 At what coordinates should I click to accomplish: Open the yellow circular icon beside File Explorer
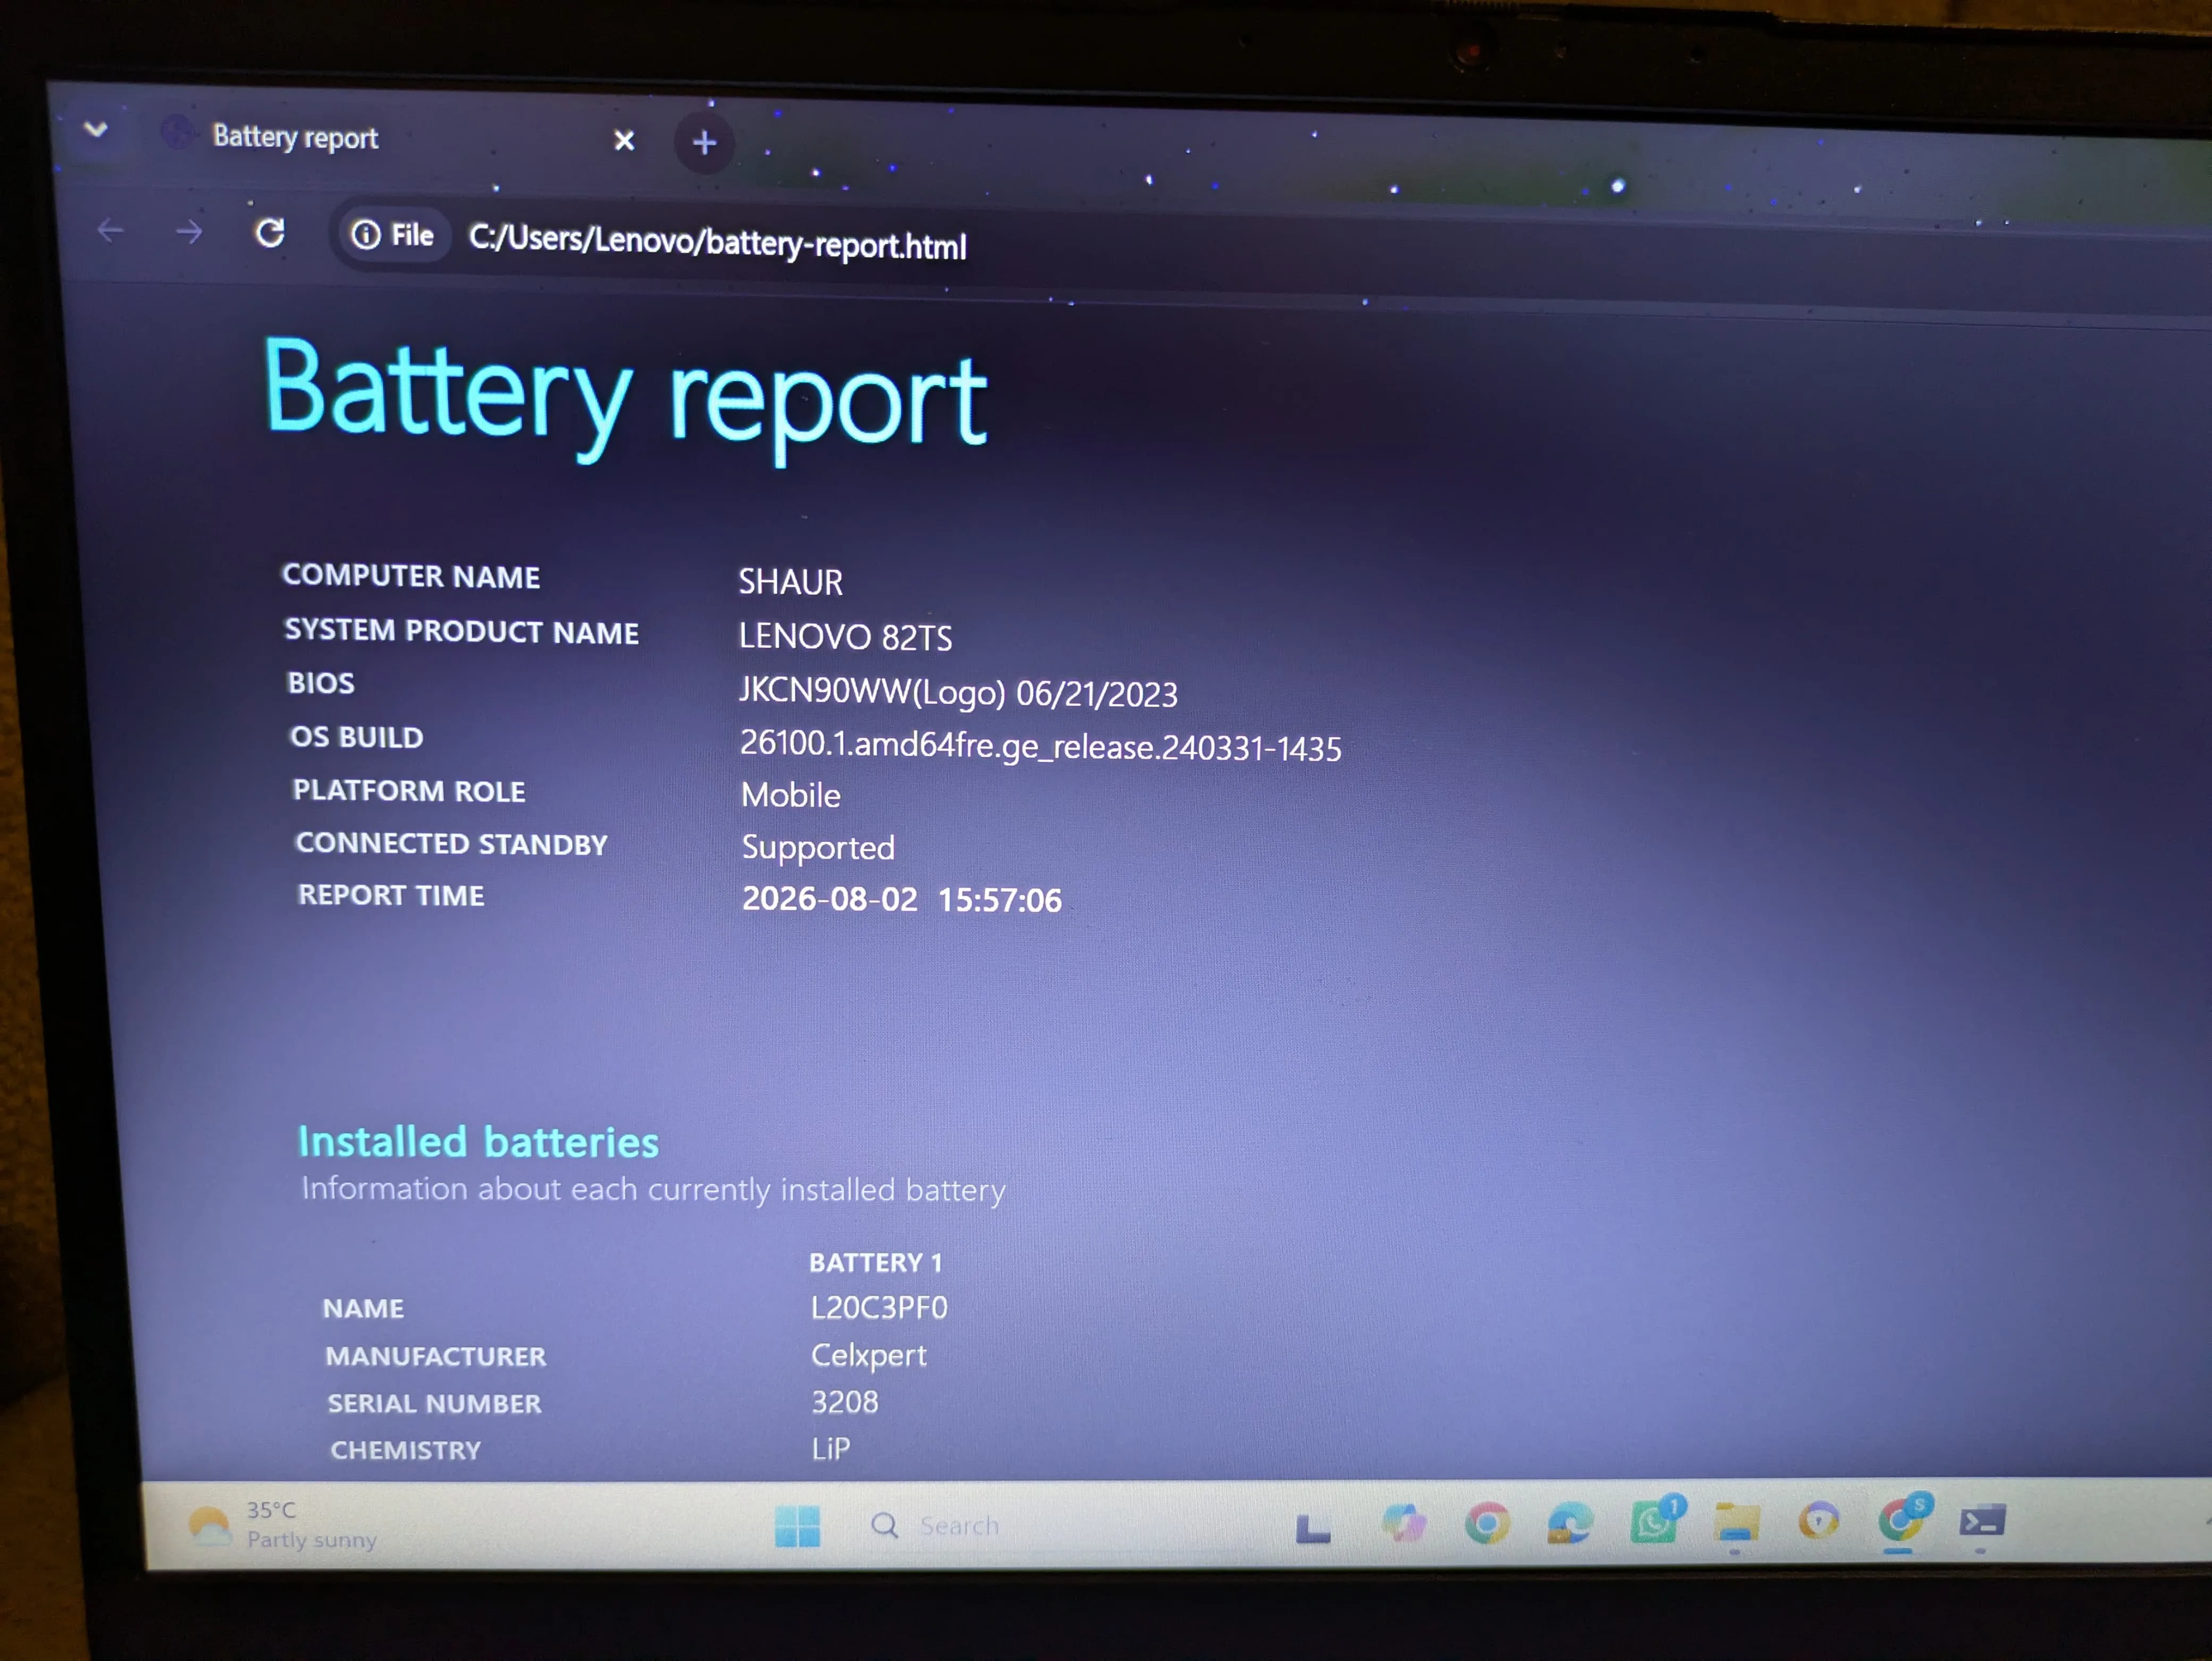coord(1818,1522)
